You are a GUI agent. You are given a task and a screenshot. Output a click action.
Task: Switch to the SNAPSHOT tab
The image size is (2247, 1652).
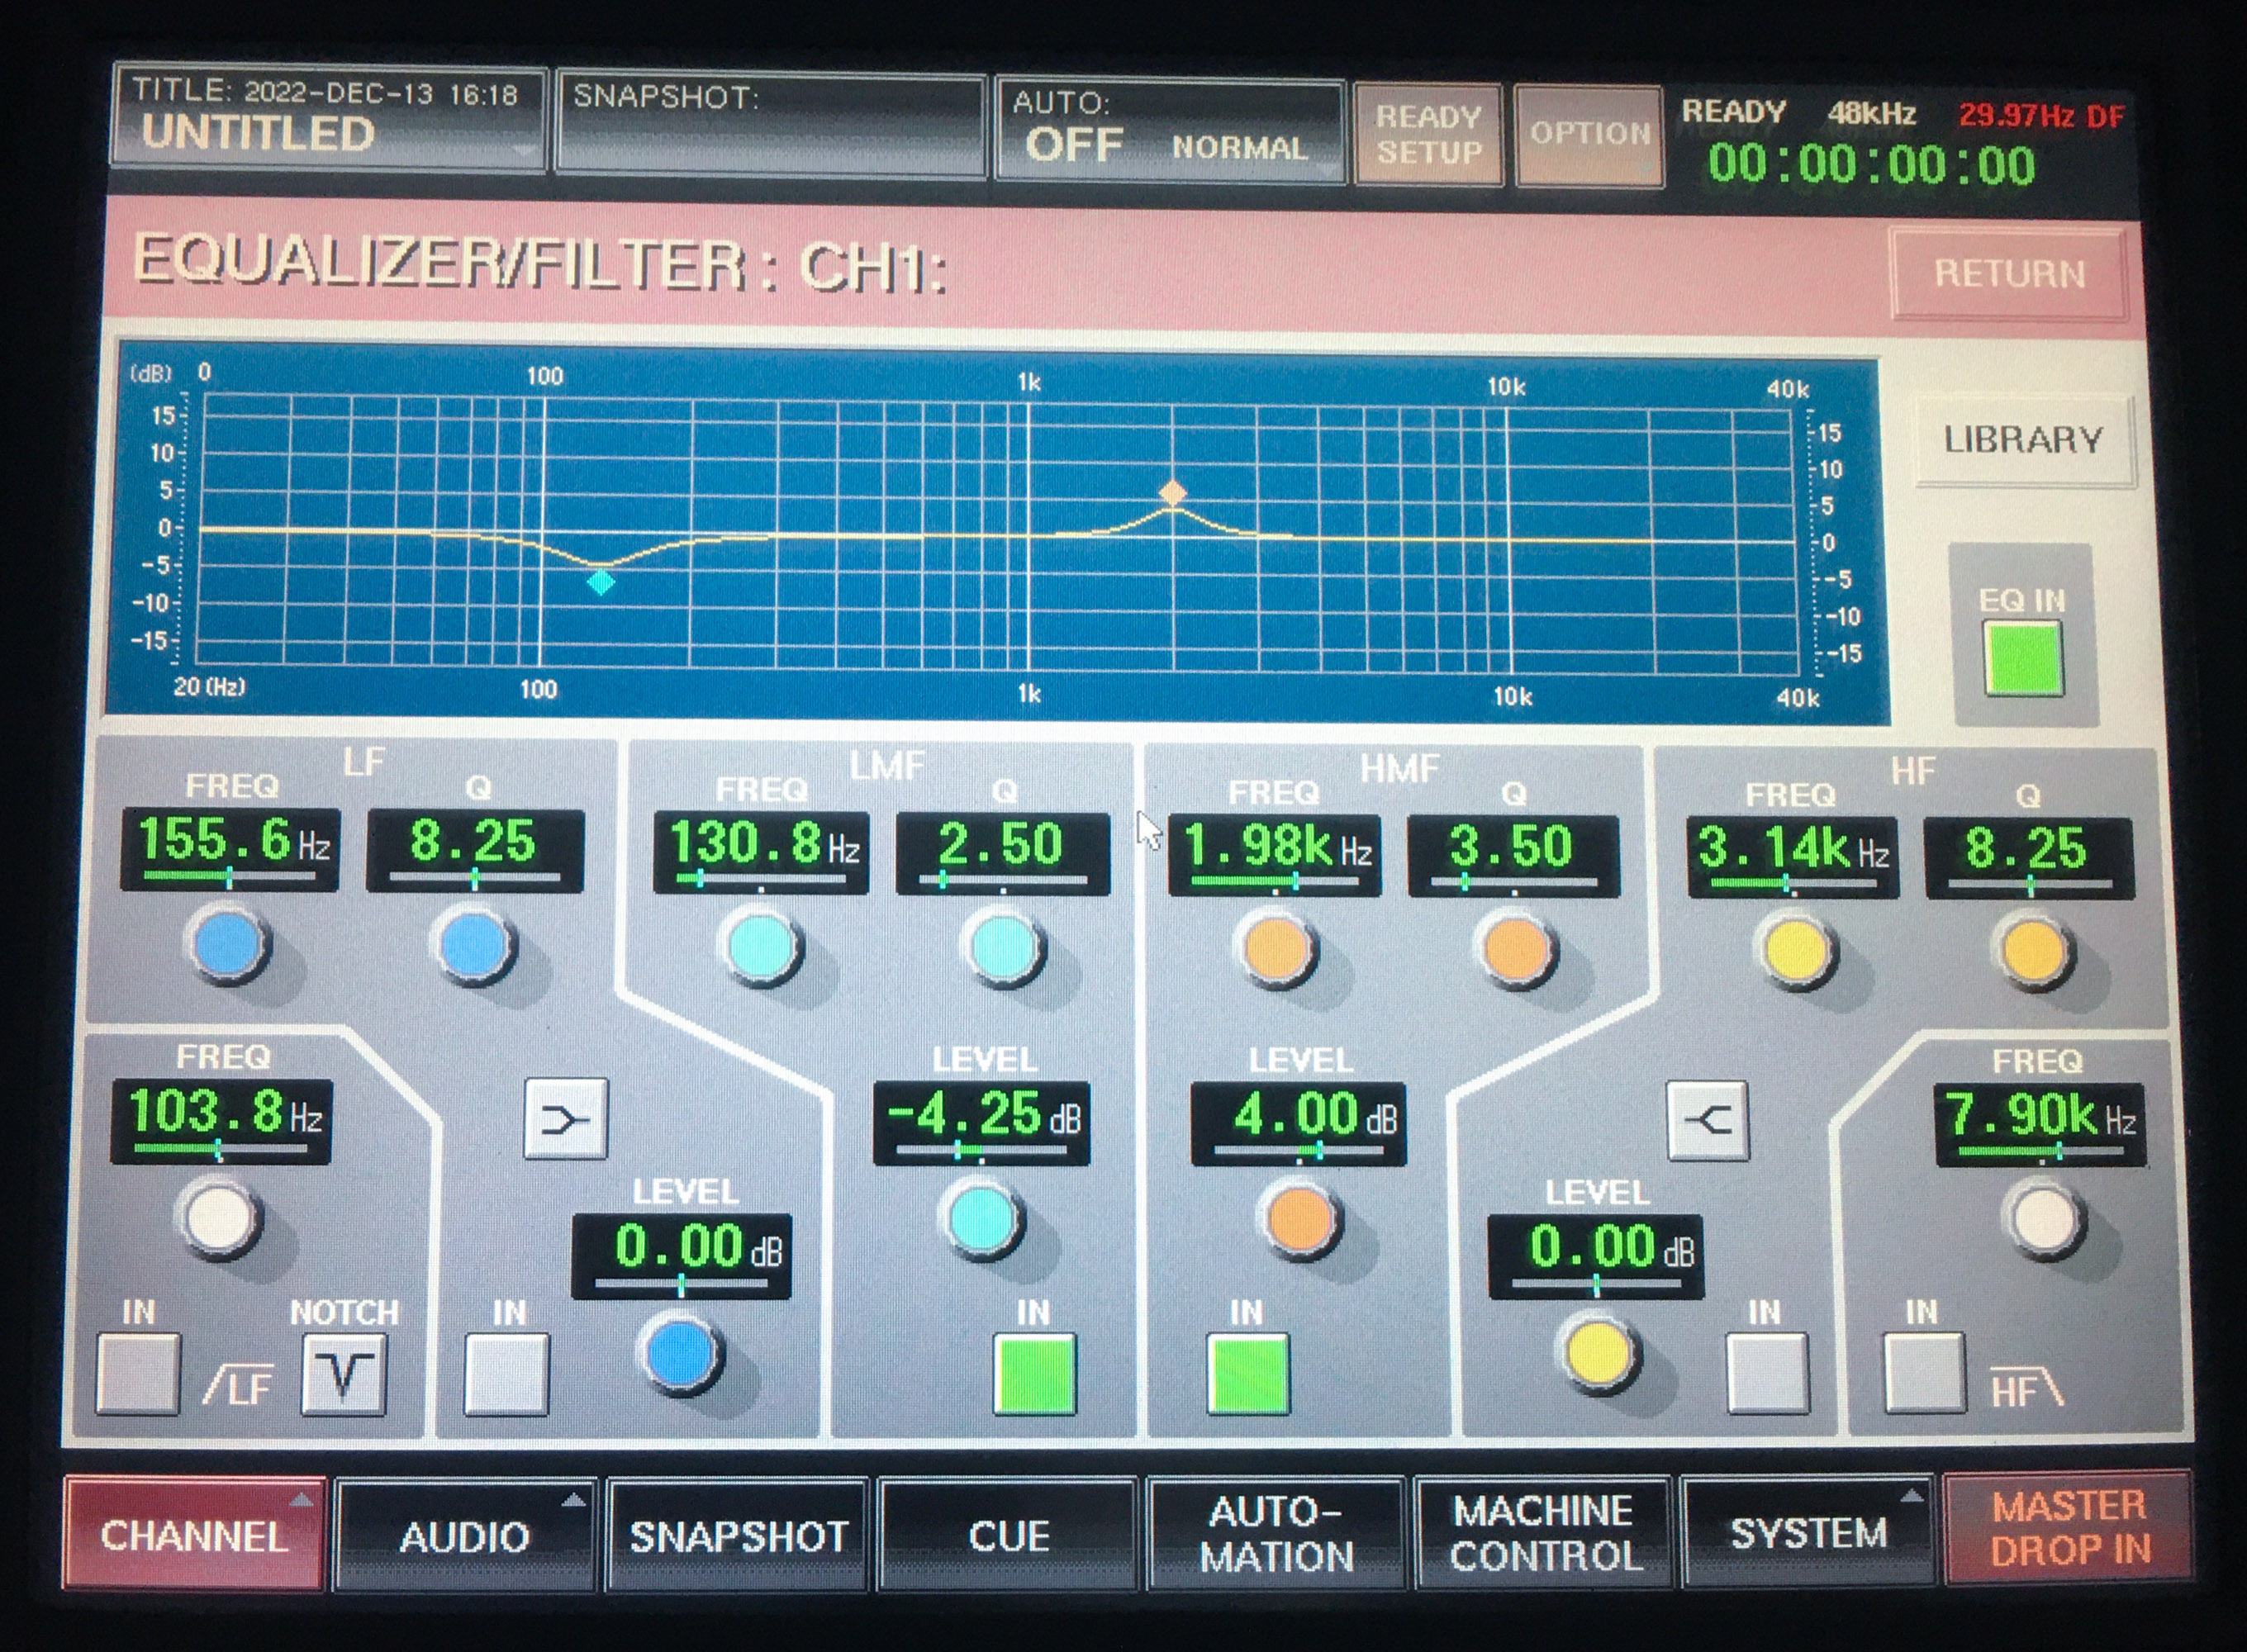[x=741, y=1535]
